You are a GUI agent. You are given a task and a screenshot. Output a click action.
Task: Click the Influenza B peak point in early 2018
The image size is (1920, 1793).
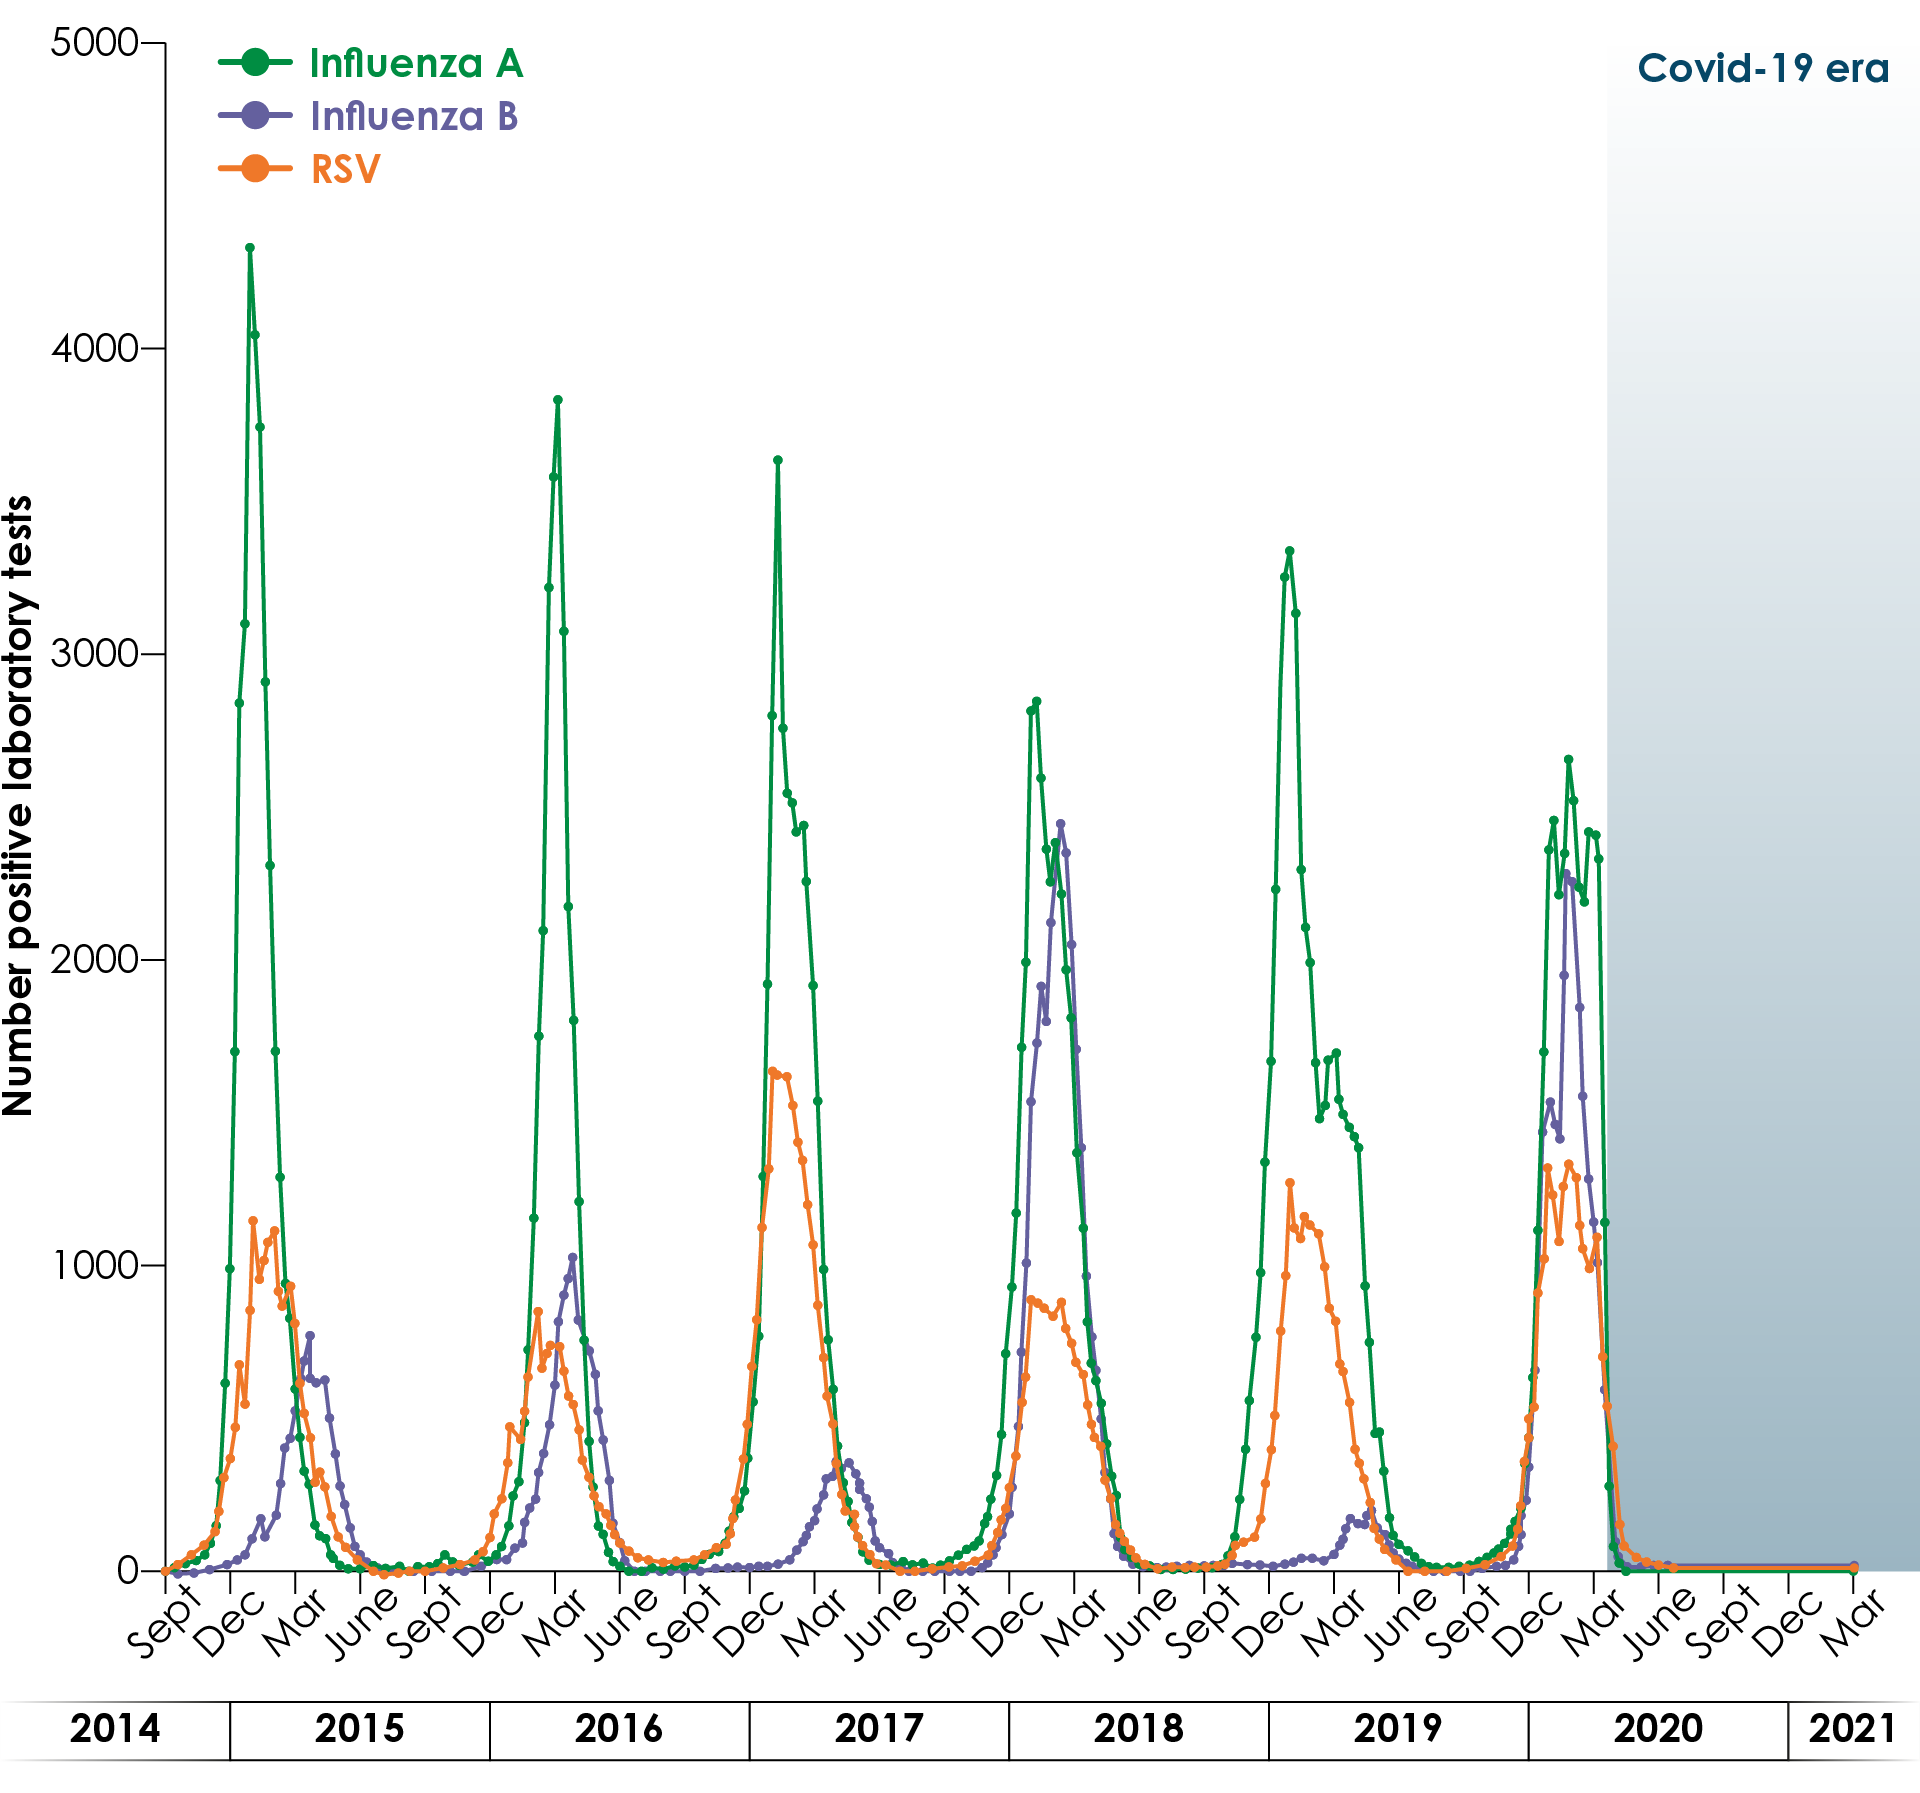(x=1061, y=825)
